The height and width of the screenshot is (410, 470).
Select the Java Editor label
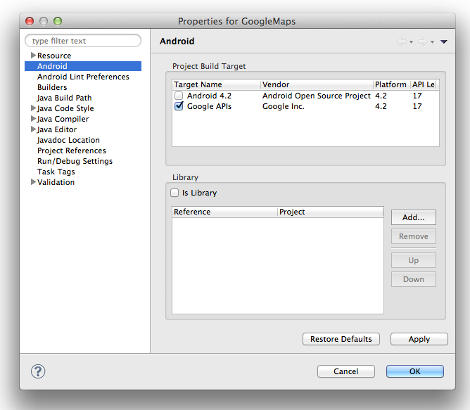(57, 129)
